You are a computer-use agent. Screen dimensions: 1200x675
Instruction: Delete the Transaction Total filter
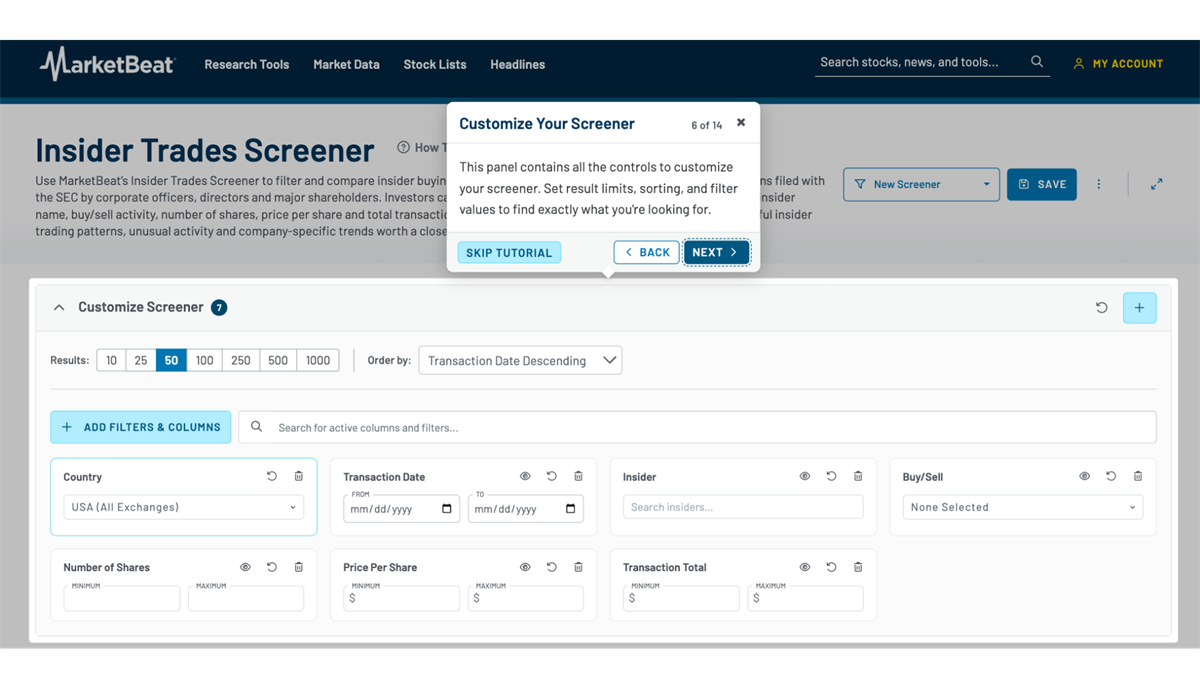coord(858,567)
